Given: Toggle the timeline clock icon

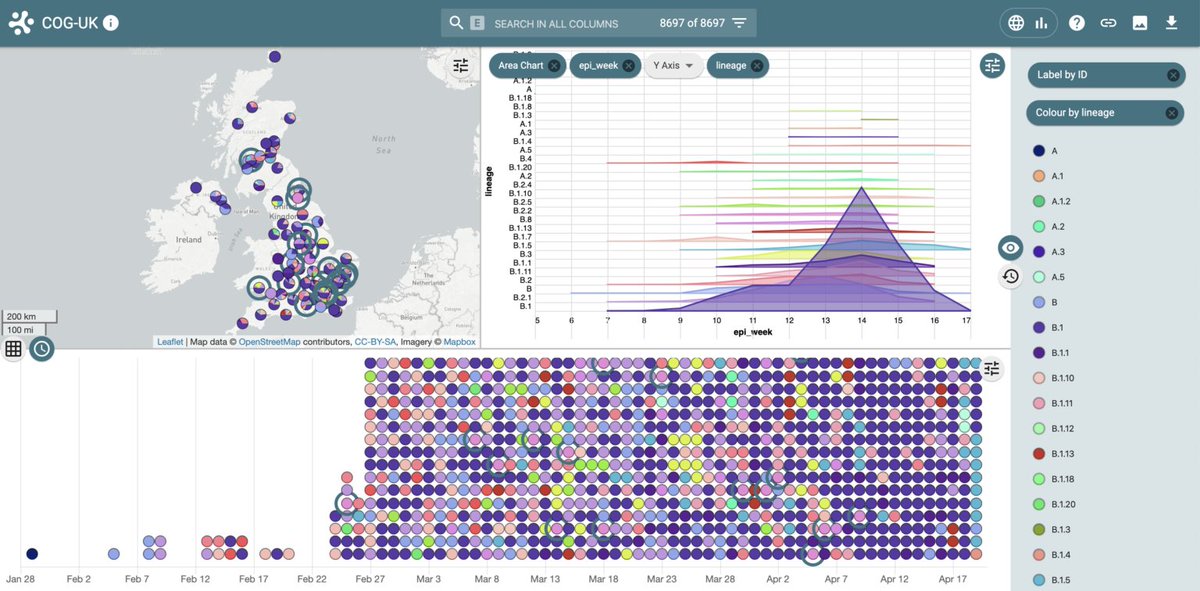Looking at the screenshot, I should 41,349.
